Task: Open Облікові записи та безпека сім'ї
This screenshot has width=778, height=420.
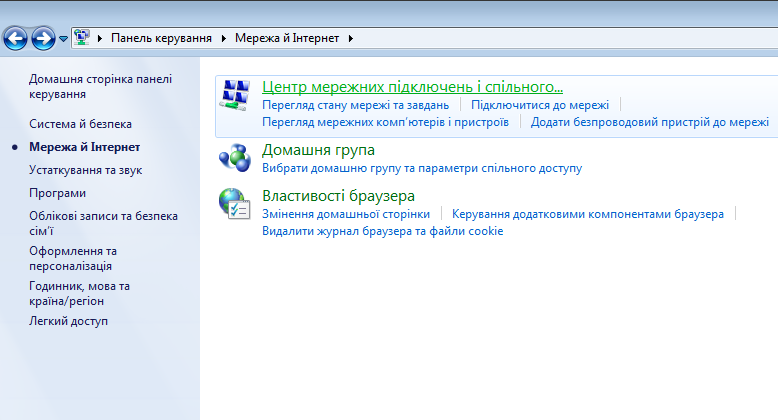Action: [103, 223]
